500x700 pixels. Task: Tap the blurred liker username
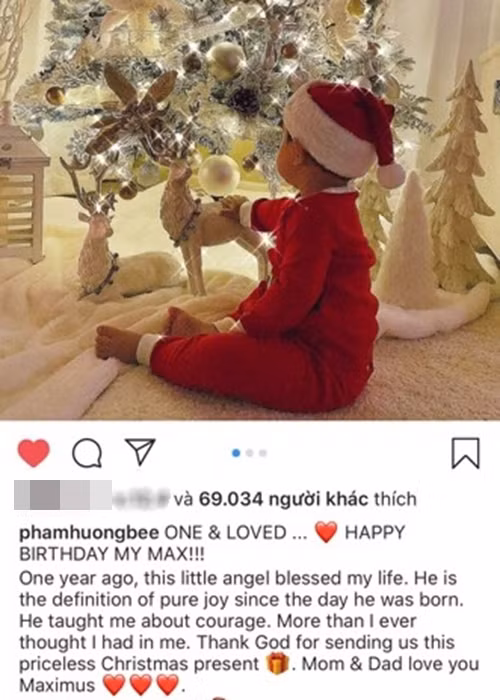click(142, 499)
